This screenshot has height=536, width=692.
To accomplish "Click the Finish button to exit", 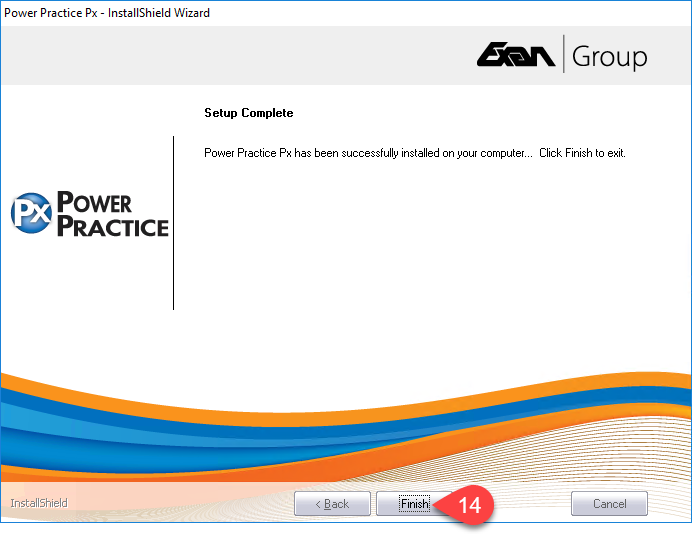I will point(414,503).
